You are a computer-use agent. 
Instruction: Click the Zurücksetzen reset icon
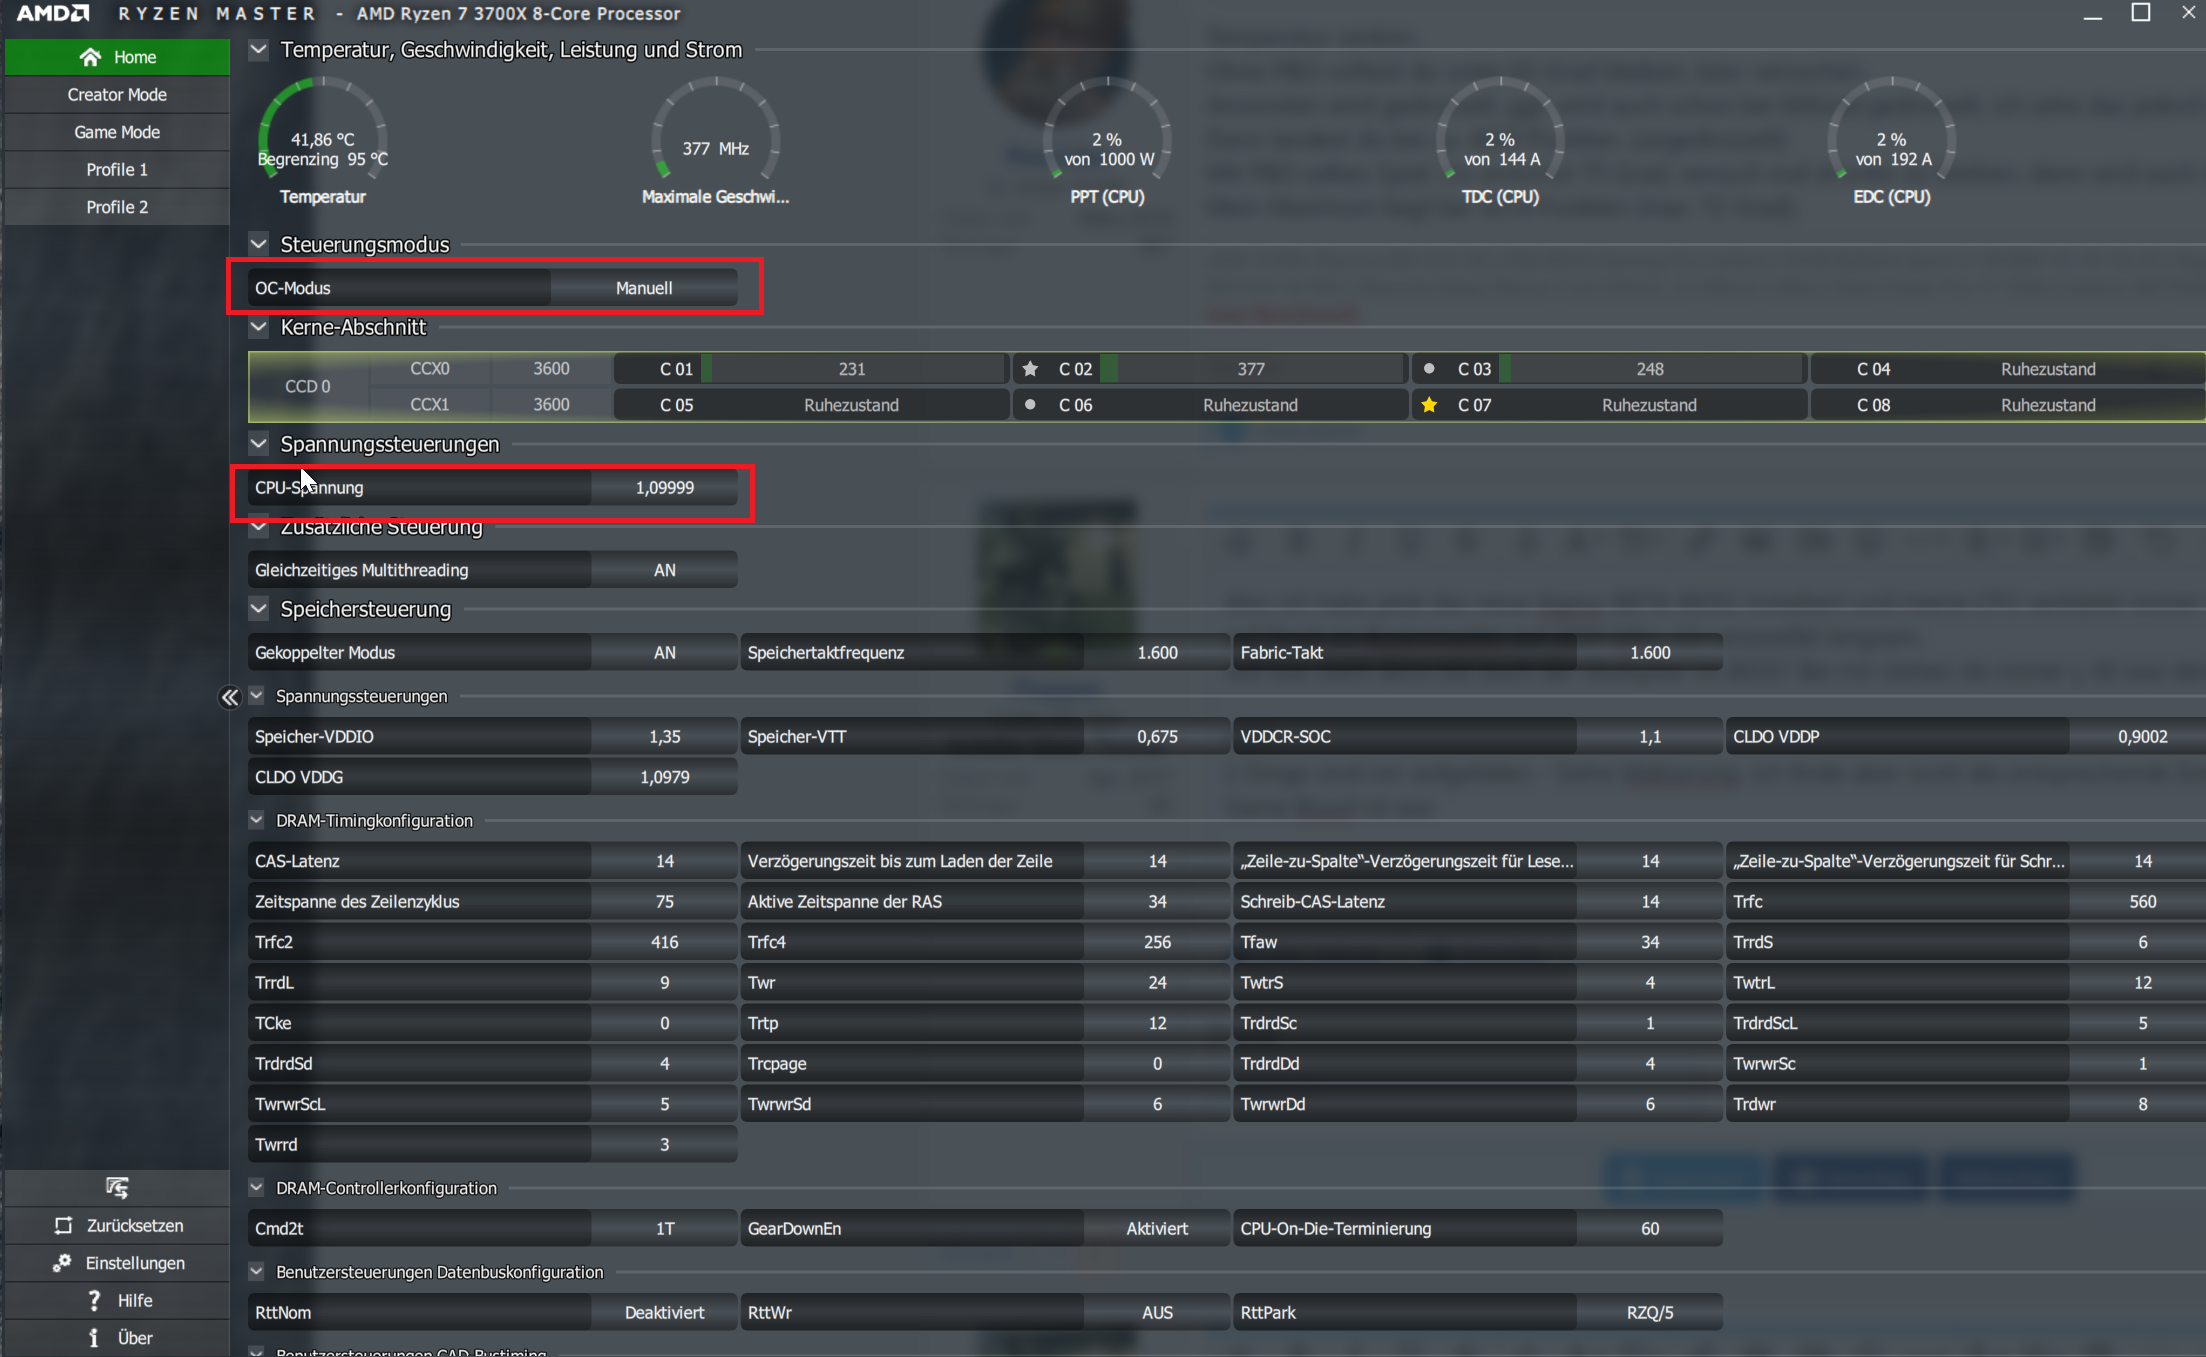tap(64, 1226)
